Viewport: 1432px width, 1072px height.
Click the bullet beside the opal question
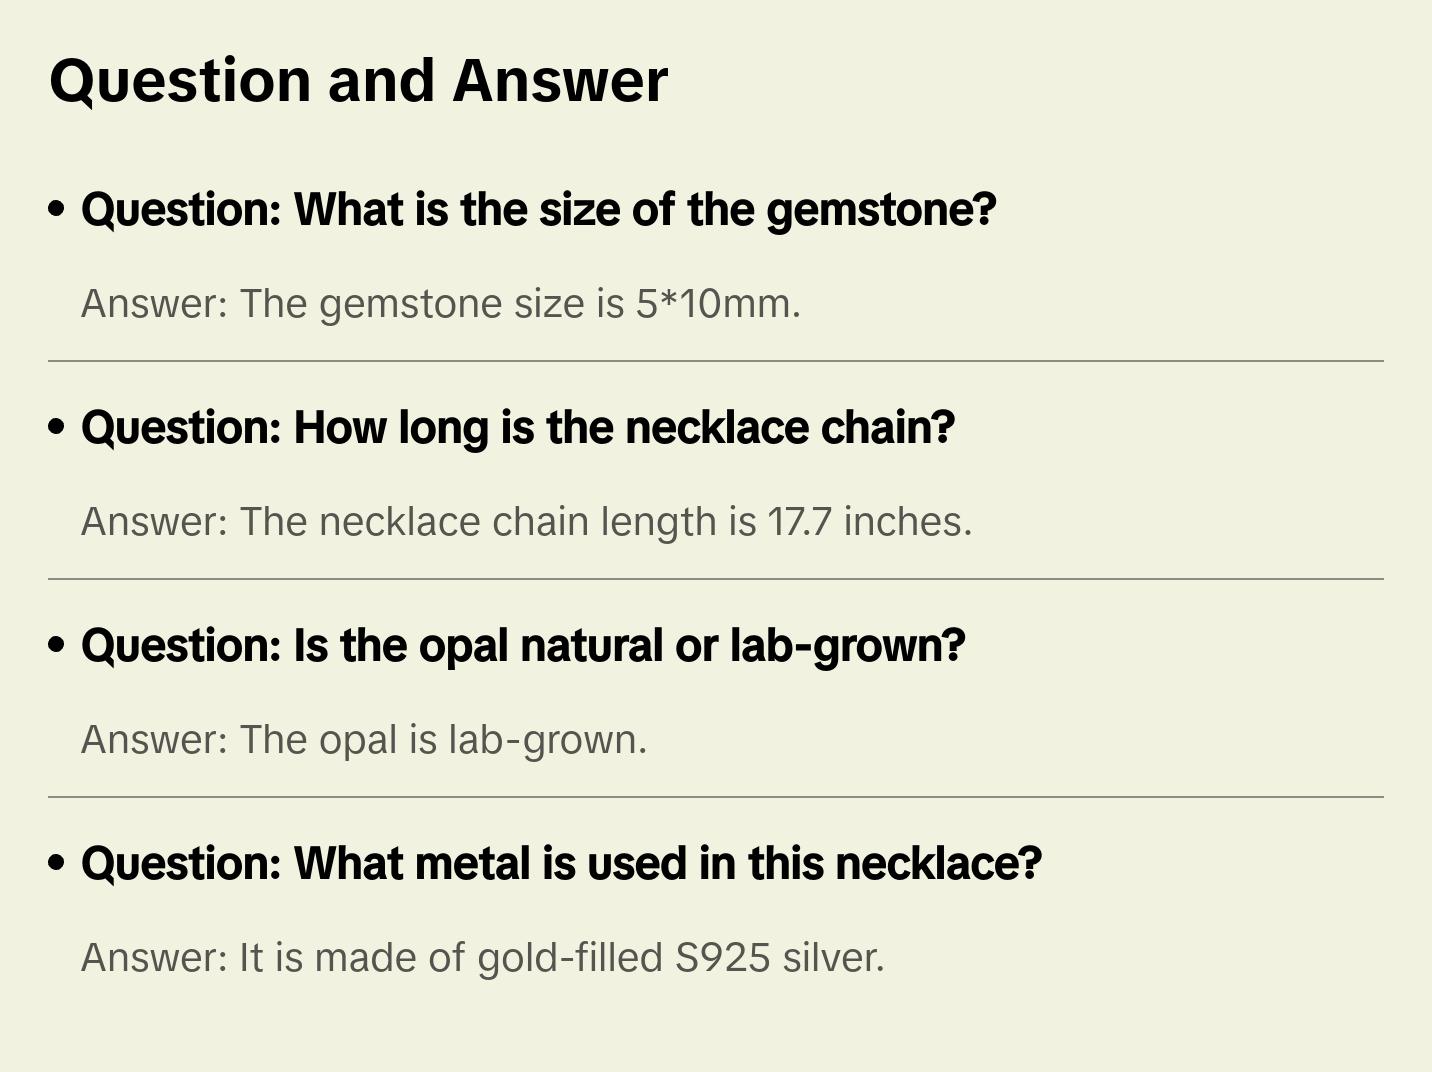coord(57,646)
